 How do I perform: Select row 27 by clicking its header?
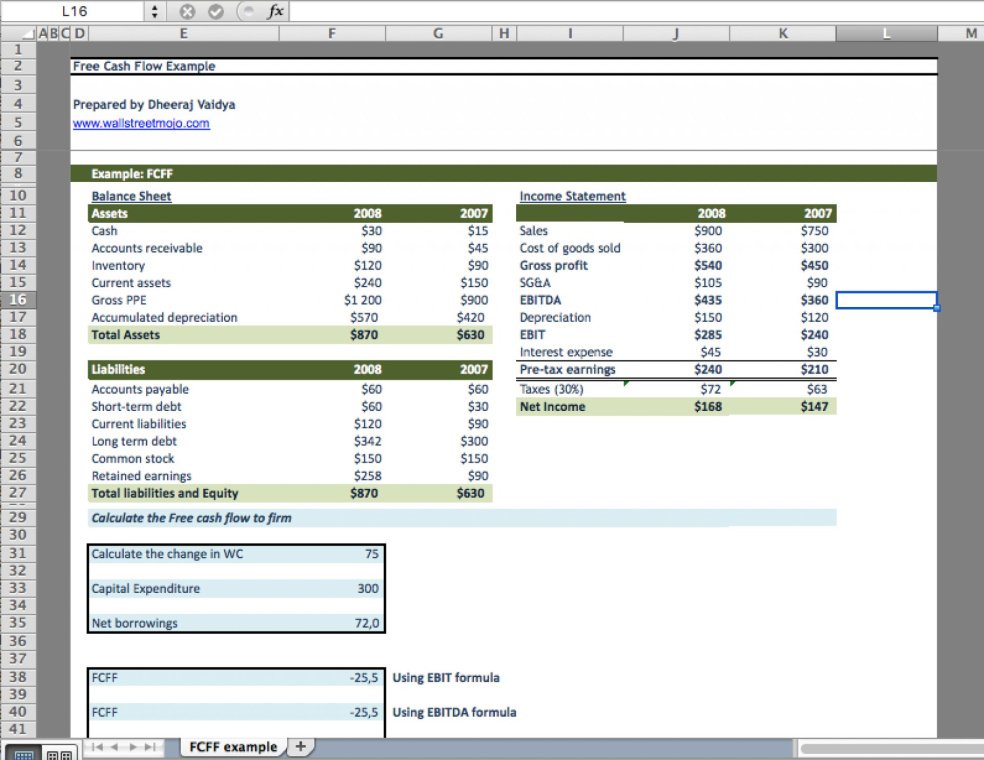pyautogui.click(x=18, y=493)
